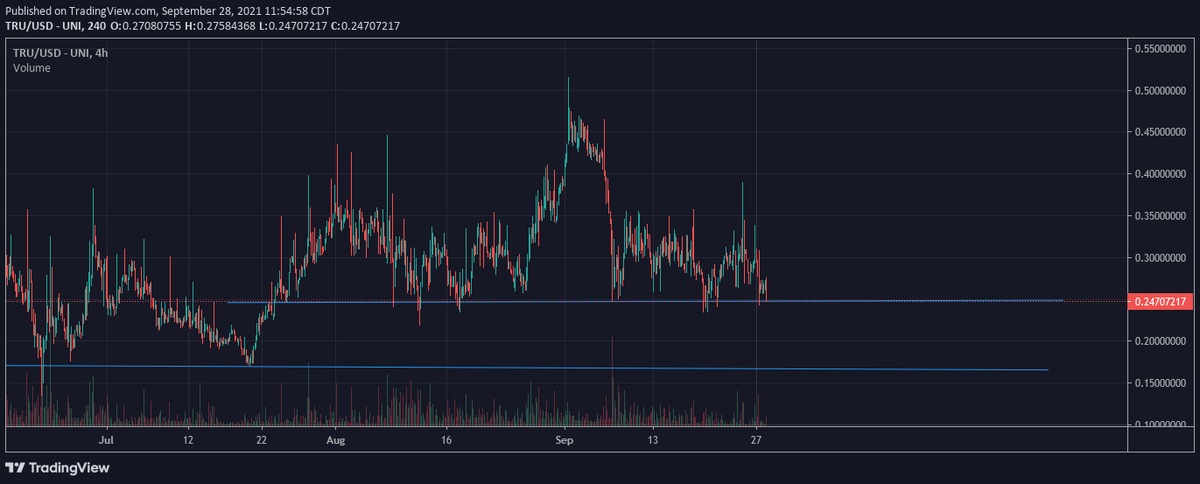1200x484 pixels.
Task: Select the 0.15000000 price axis label
Action: (1161, 383)
